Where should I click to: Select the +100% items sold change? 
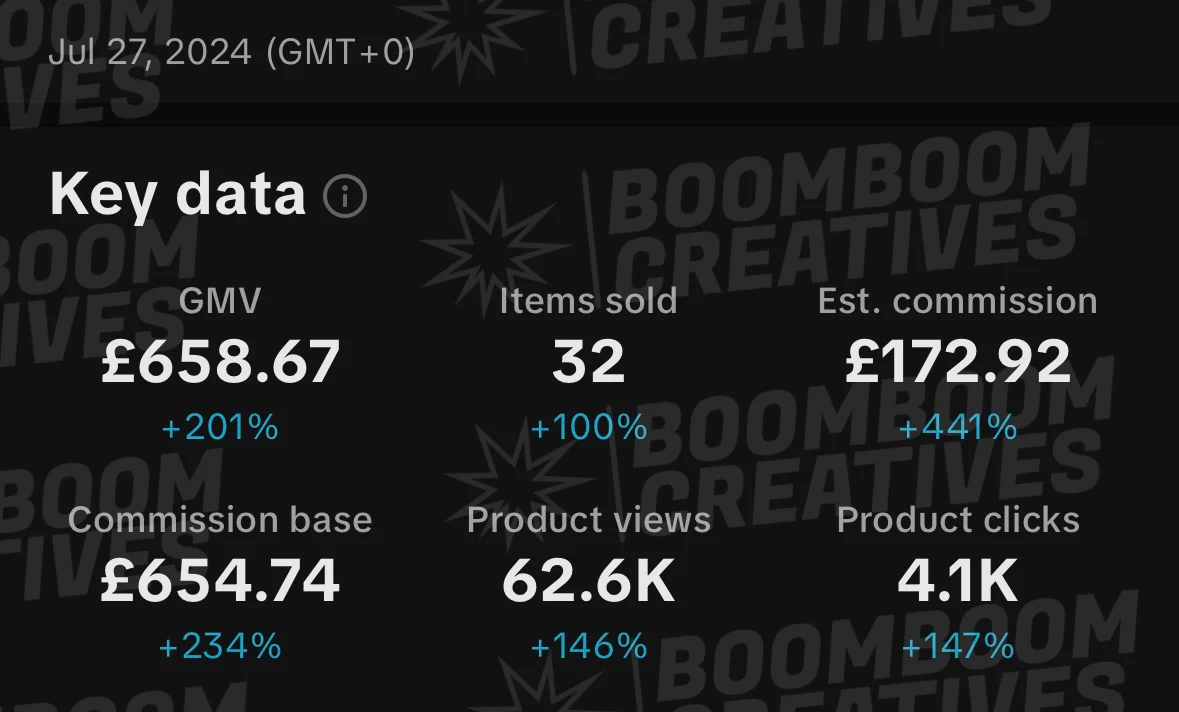point(588,428)
